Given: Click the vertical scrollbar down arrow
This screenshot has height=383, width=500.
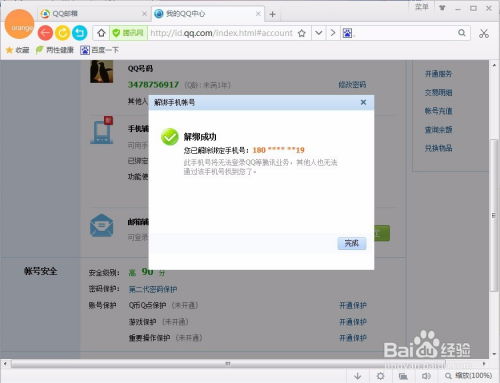Looking at the screenshot, I should [494, 354].
